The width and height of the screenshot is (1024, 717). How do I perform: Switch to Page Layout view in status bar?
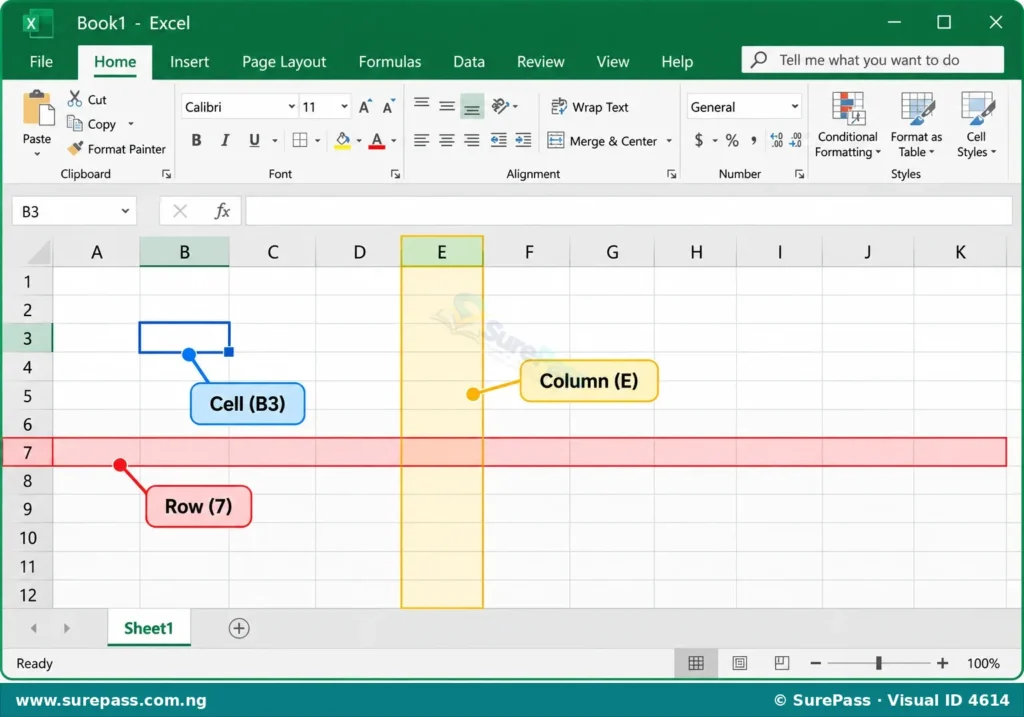(x=739, y=663)
